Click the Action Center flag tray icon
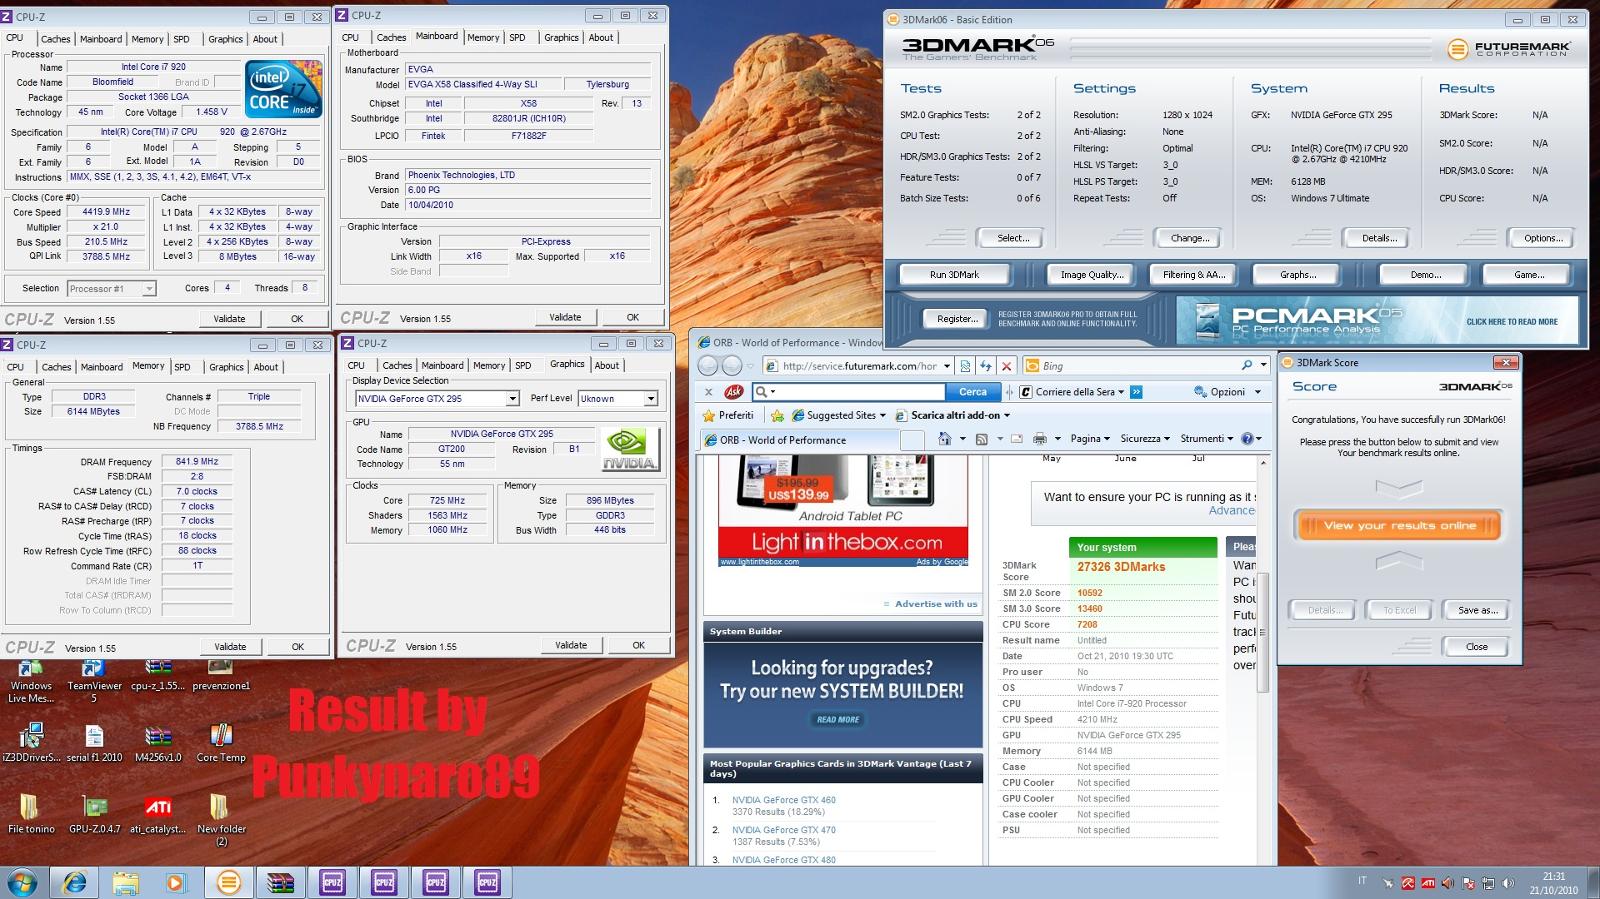Image resolution: width=1600 pixels, height=899 pixels. [x=1467, y=883]
